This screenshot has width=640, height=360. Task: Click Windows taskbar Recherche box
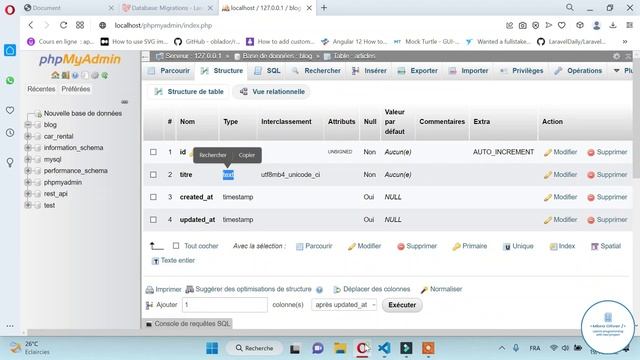coord(254,348)
